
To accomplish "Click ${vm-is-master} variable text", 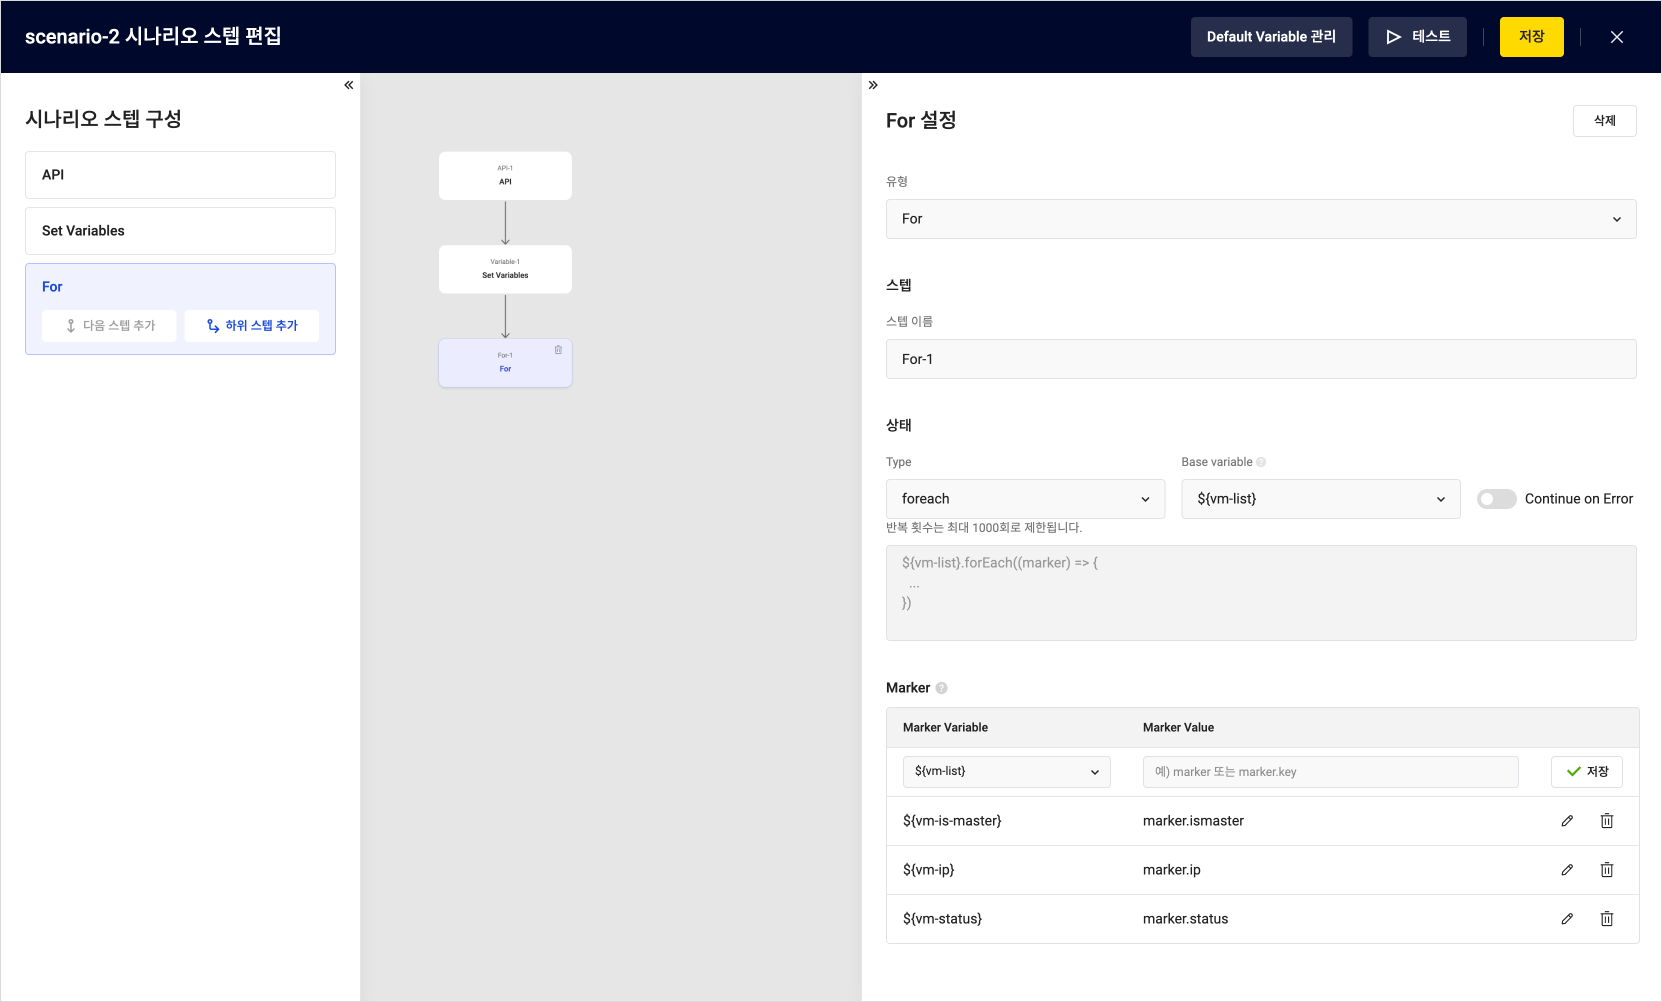I will (x=952, y=821).
